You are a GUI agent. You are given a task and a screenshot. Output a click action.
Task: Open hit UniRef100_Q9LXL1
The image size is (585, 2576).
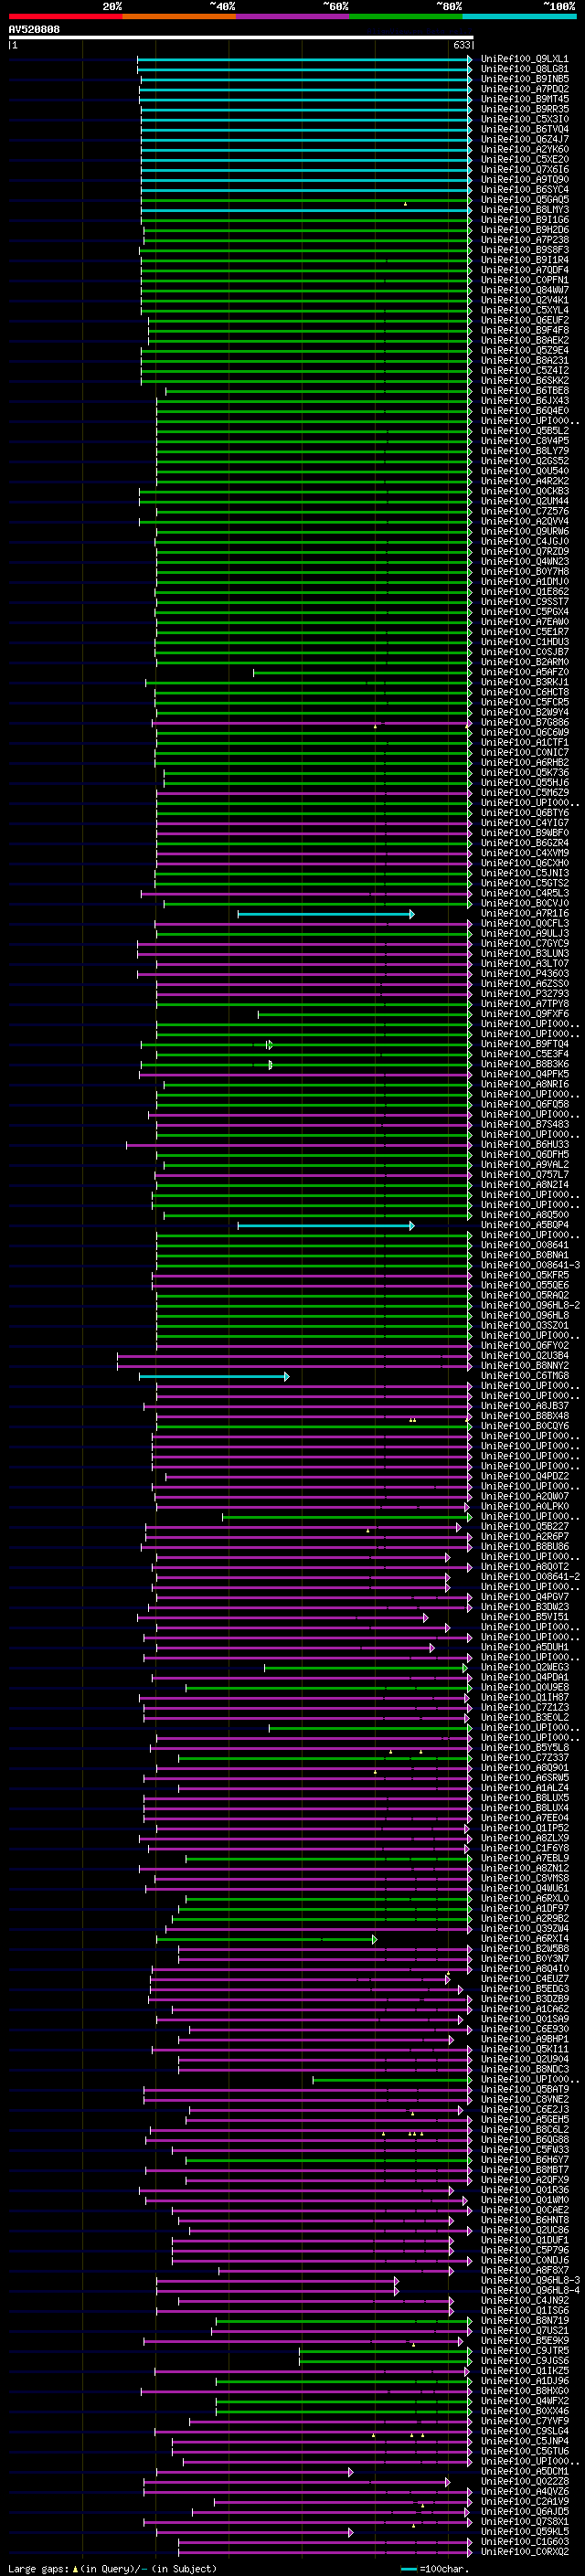point(525,59)
